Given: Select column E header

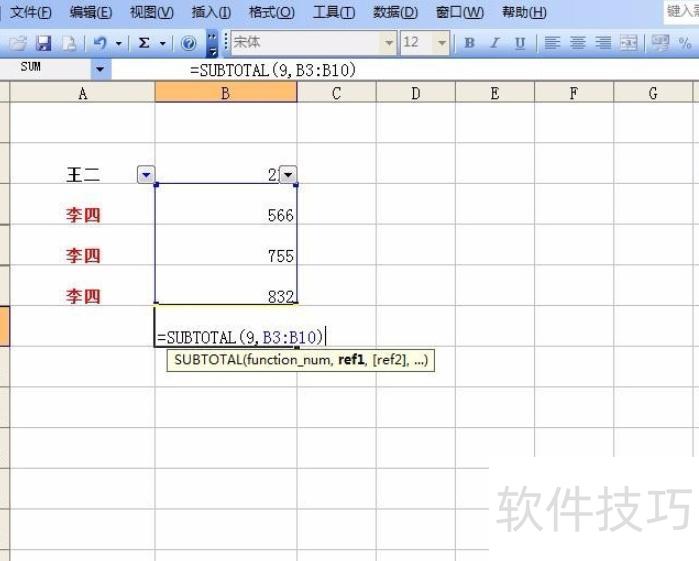Looking at the screenshot, I should point(495,93).
